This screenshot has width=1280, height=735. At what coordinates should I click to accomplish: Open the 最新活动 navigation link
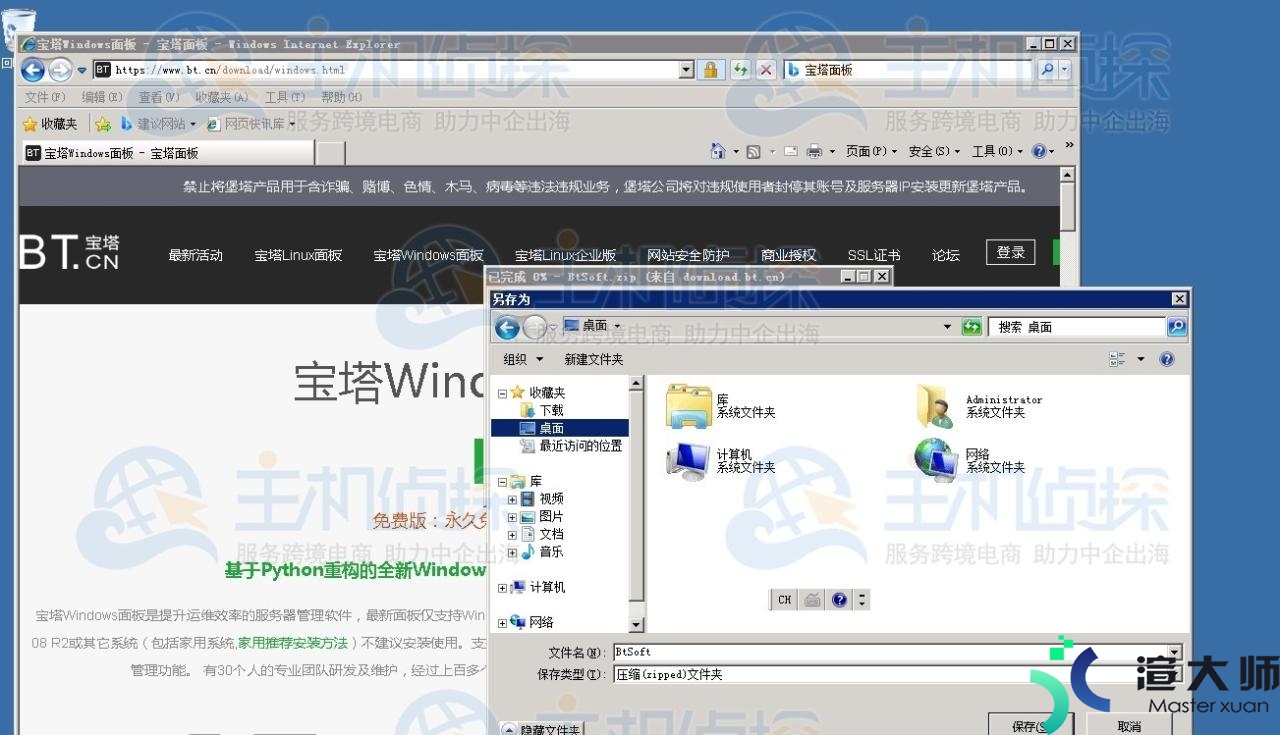[x=195, y=255]
